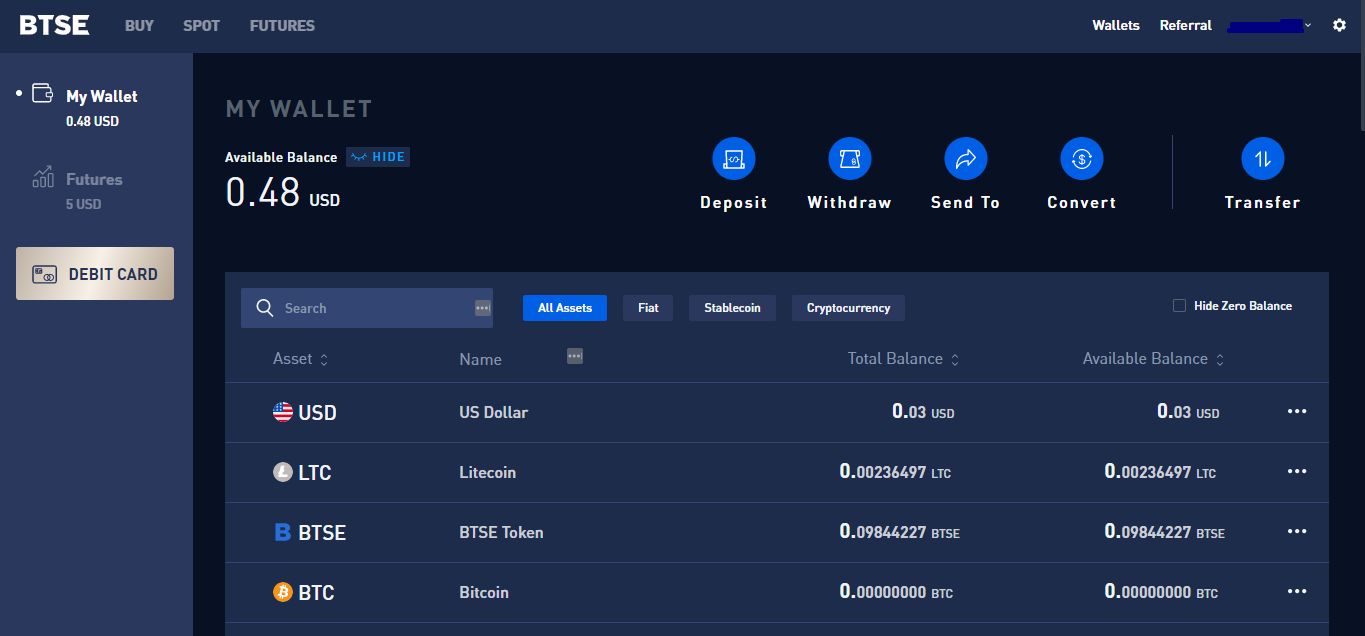Click the Deposit icon
This screenshot has width=1365, height=636.
tap(733, 159)
